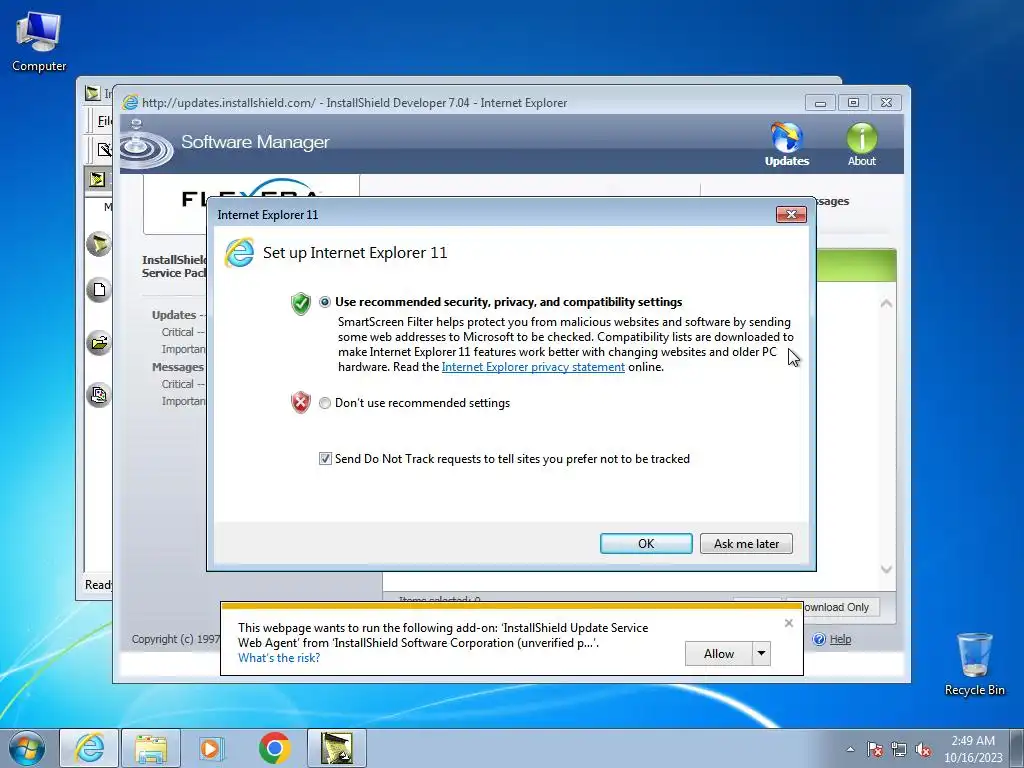This screenshot has height=768, width=1024.
Task: Click the Internet Explorer logo in setup dialog
Action: pos(240,253)
